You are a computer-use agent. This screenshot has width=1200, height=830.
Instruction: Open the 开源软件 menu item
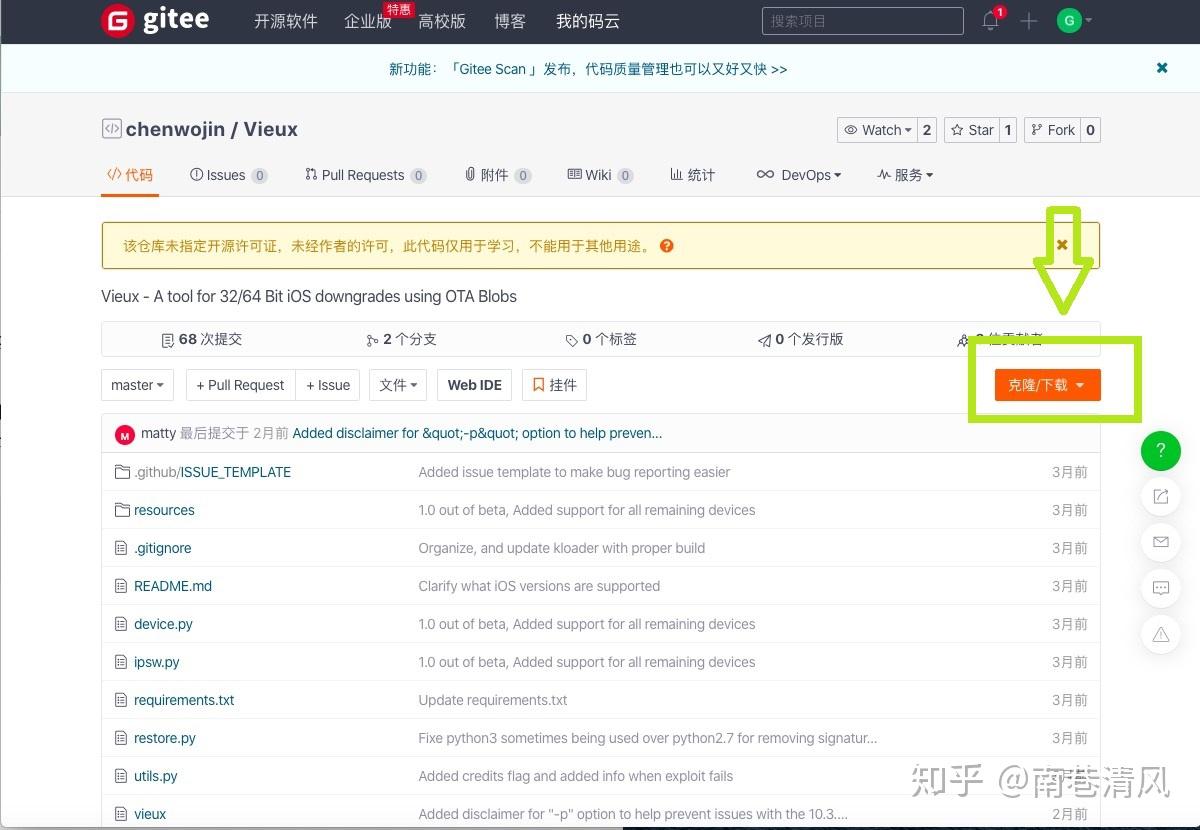point(285,21)
